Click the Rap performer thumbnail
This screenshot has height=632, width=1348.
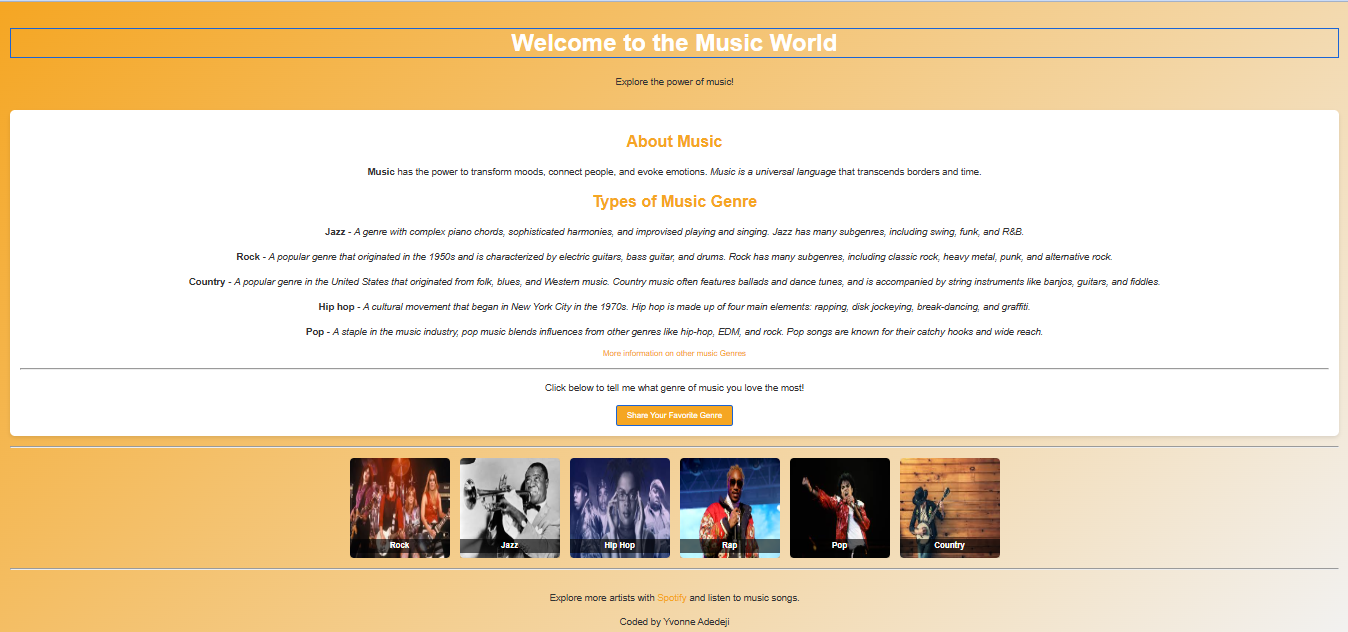(729, 507)
